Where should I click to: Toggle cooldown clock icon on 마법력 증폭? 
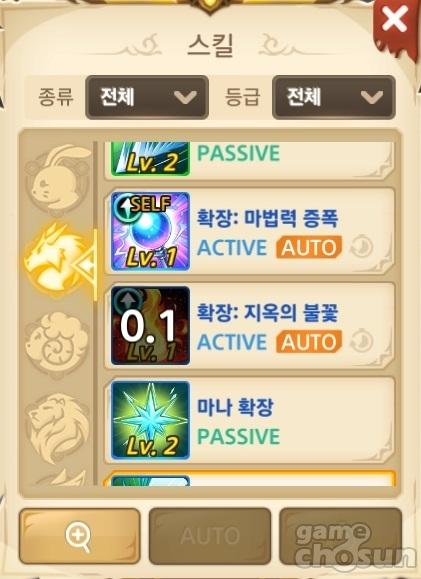tap(362, 247)
